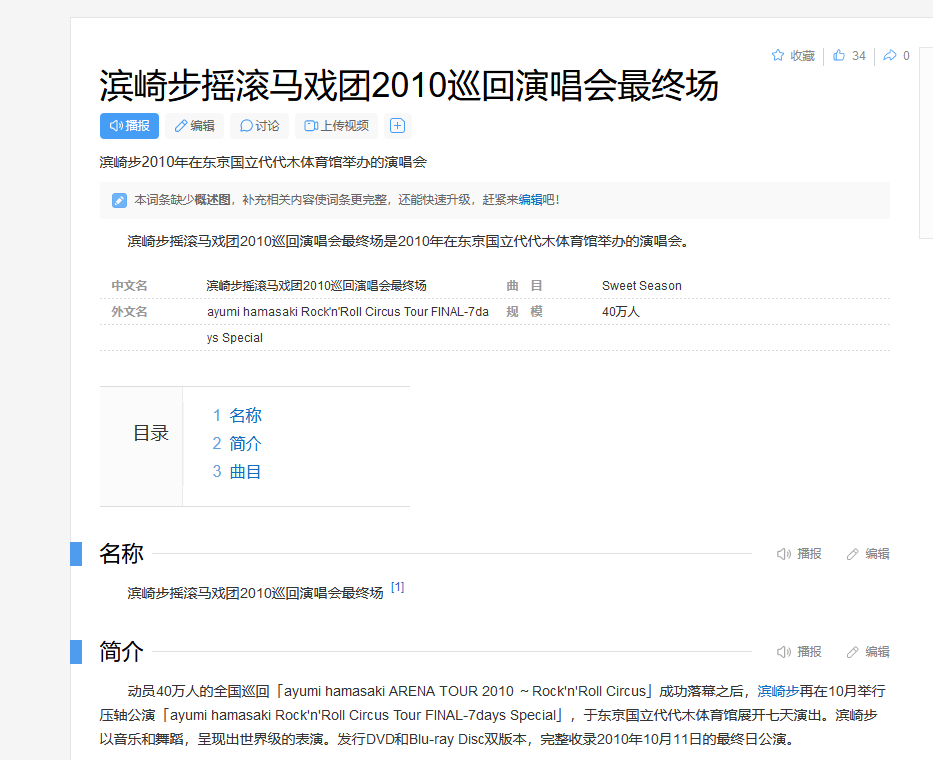Click the blue 播报 audio button
The width and height of the screenshot is (933, 760).
tap(129, 126)
